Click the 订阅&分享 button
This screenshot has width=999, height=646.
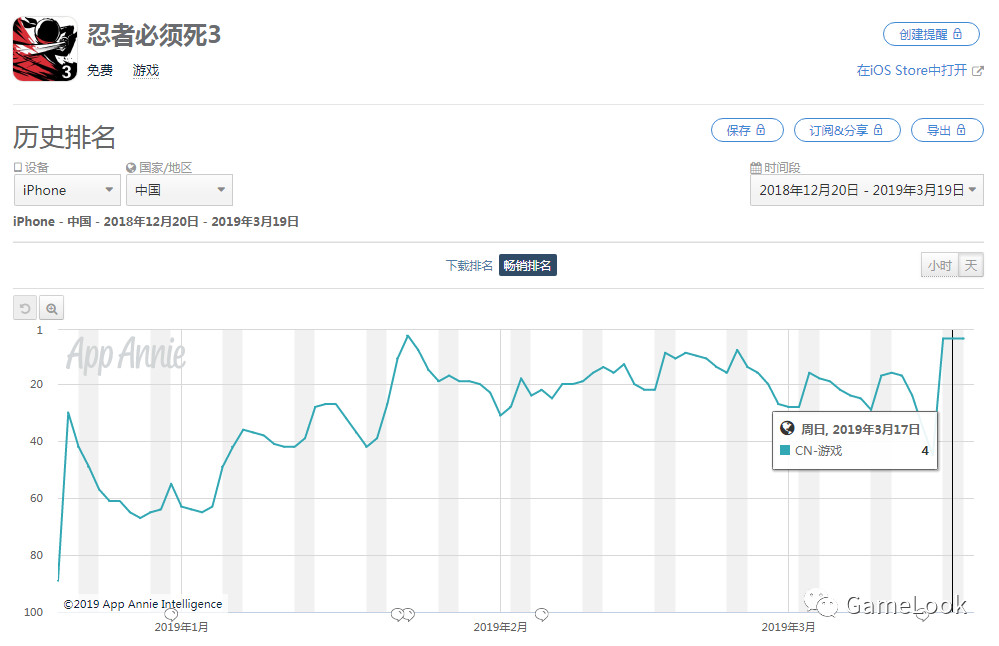pos(846,130)
